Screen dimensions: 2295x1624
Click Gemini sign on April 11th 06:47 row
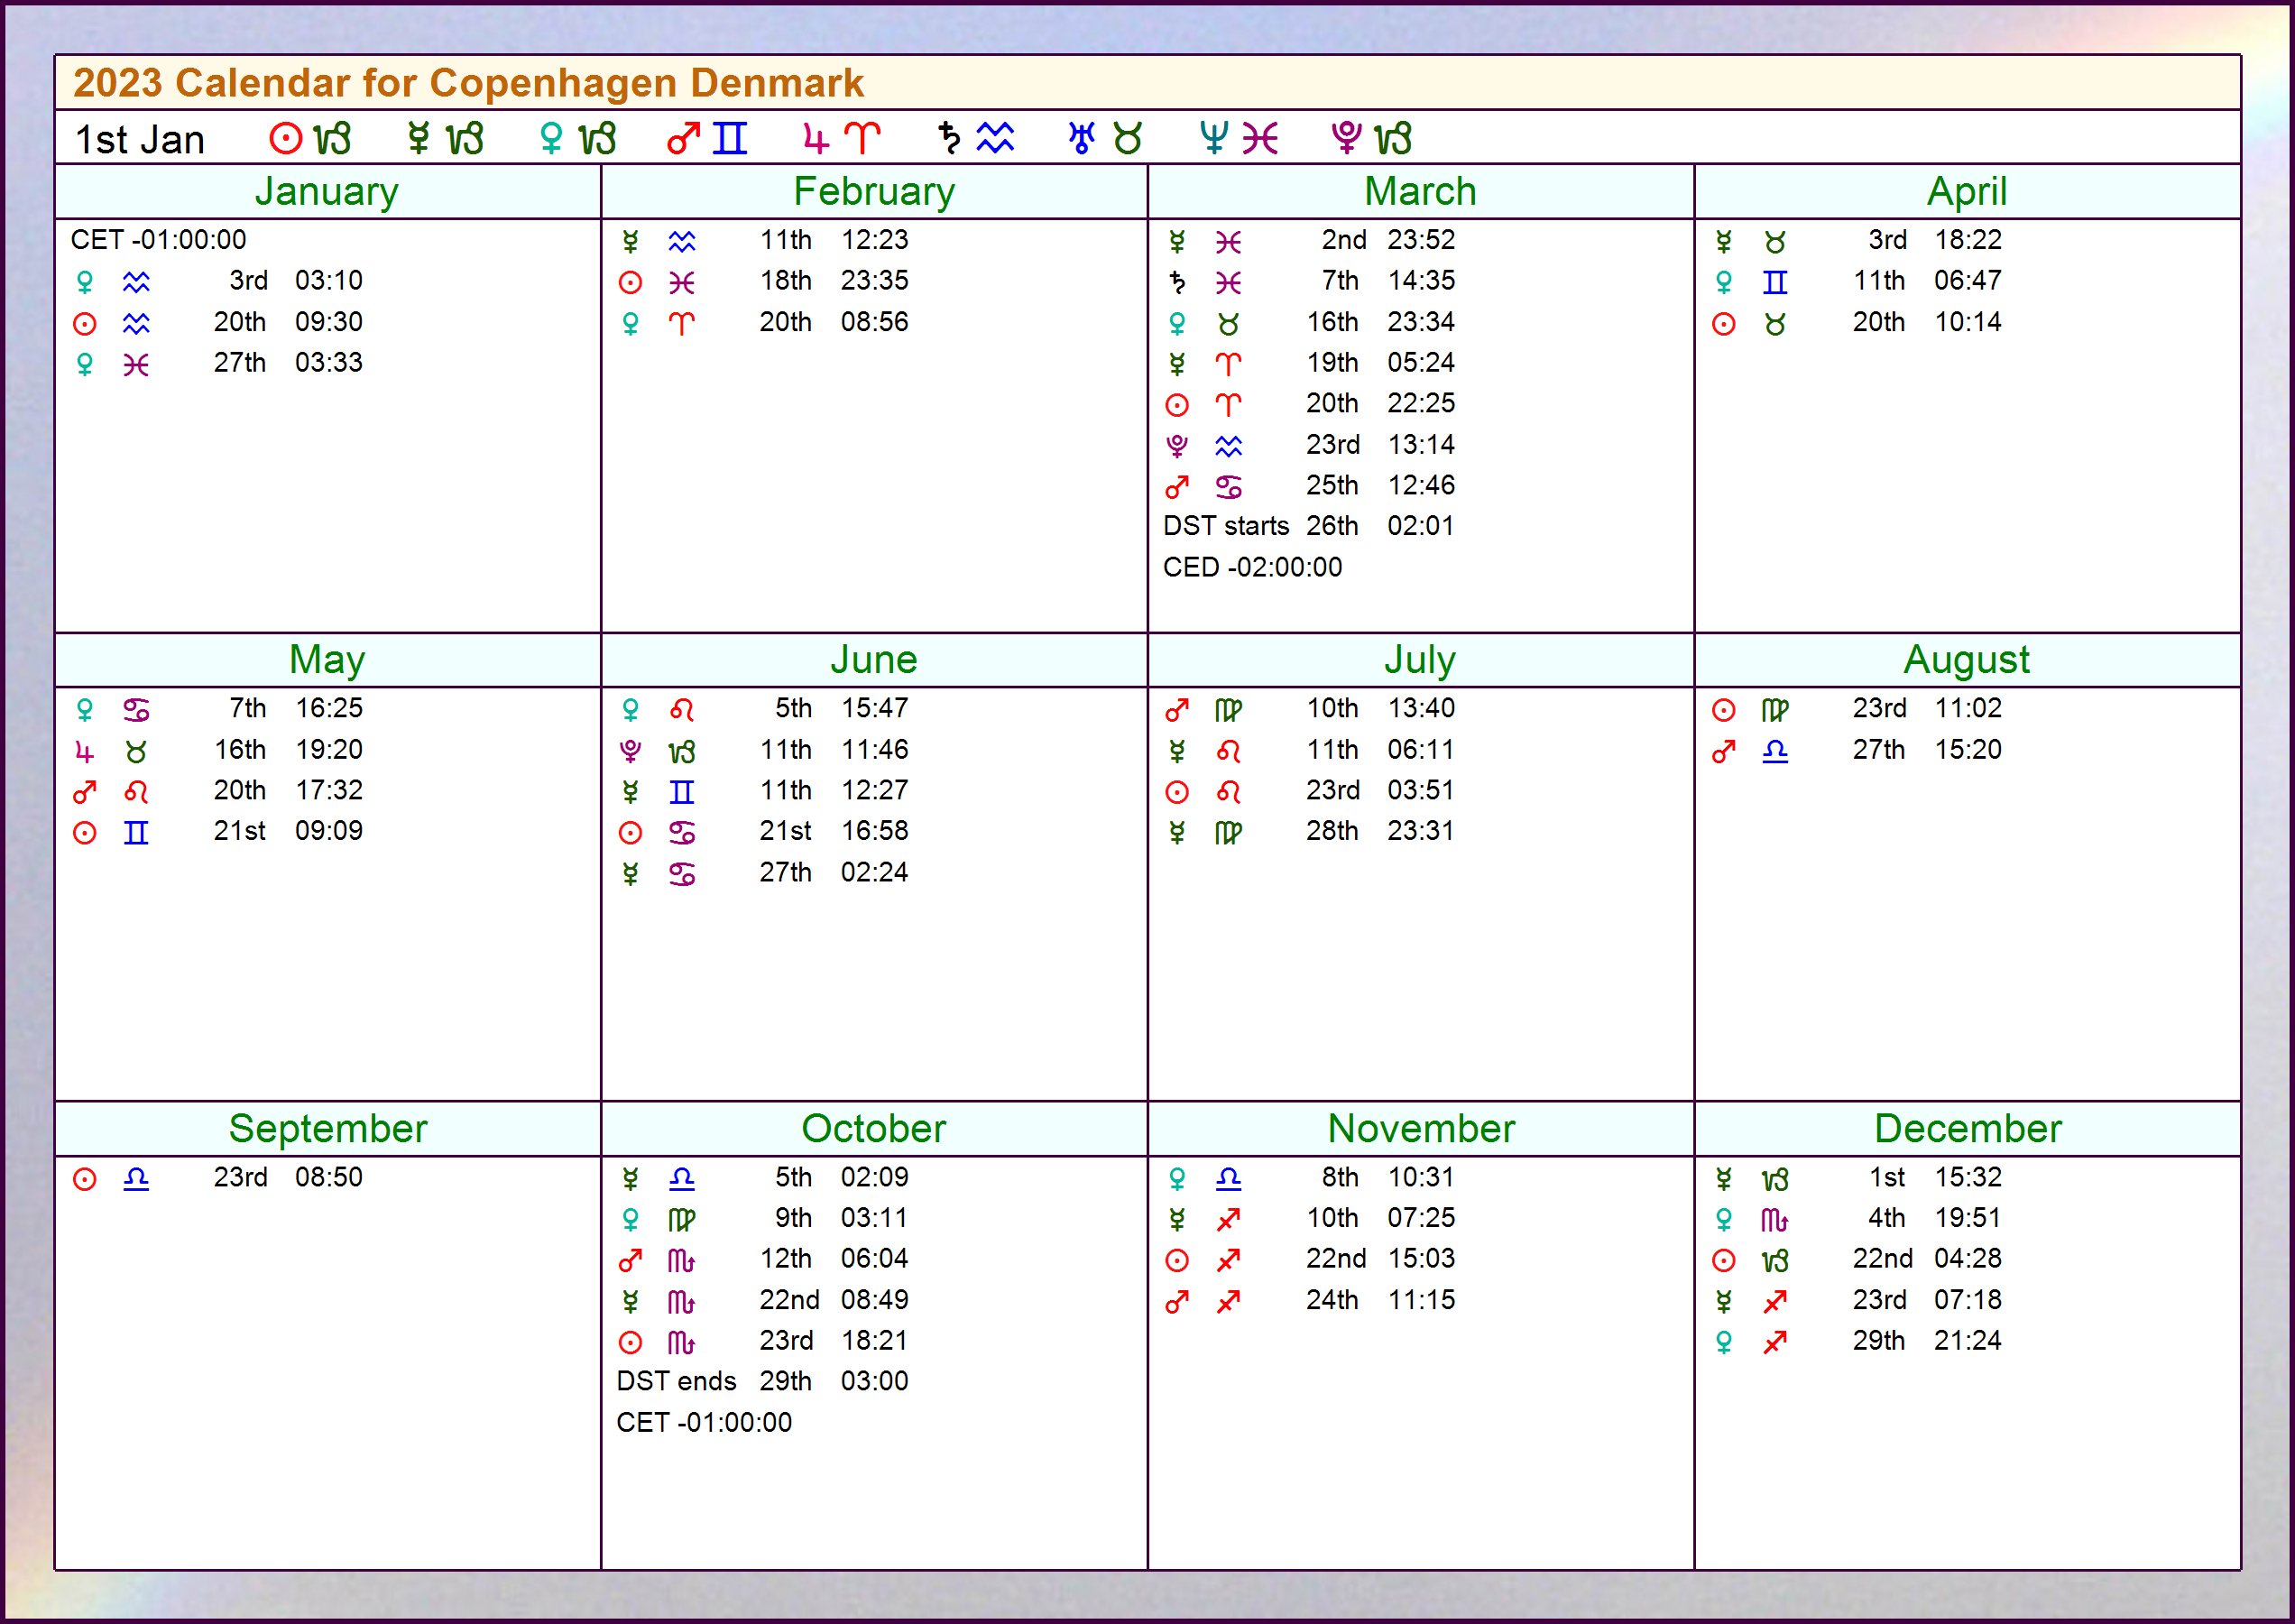[x=1775, y=282]
